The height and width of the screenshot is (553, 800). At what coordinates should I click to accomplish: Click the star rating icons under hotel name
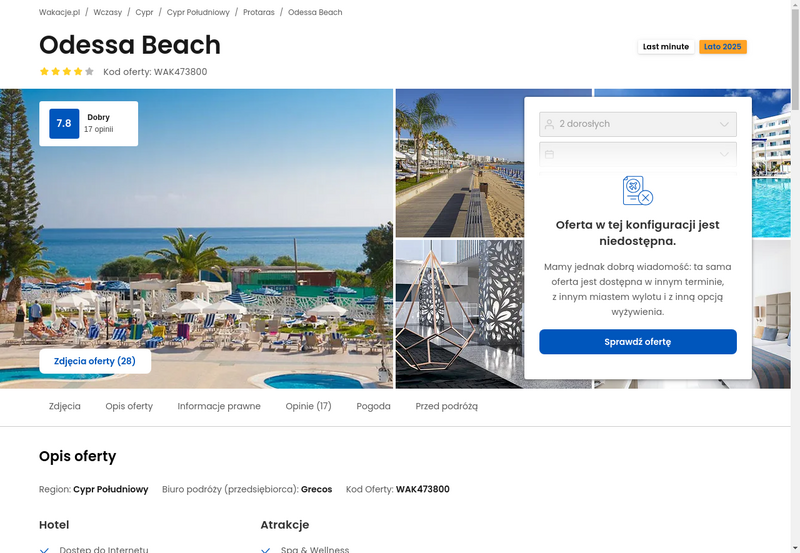(x=67, y=71)
